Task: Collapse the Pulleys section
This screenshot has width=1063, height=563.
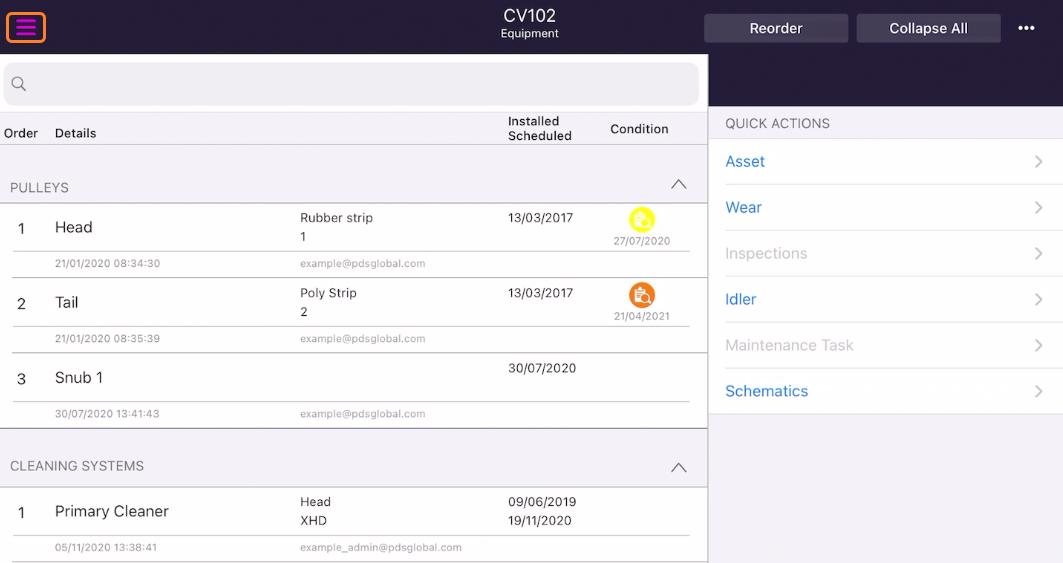Action: coord(679,185)
